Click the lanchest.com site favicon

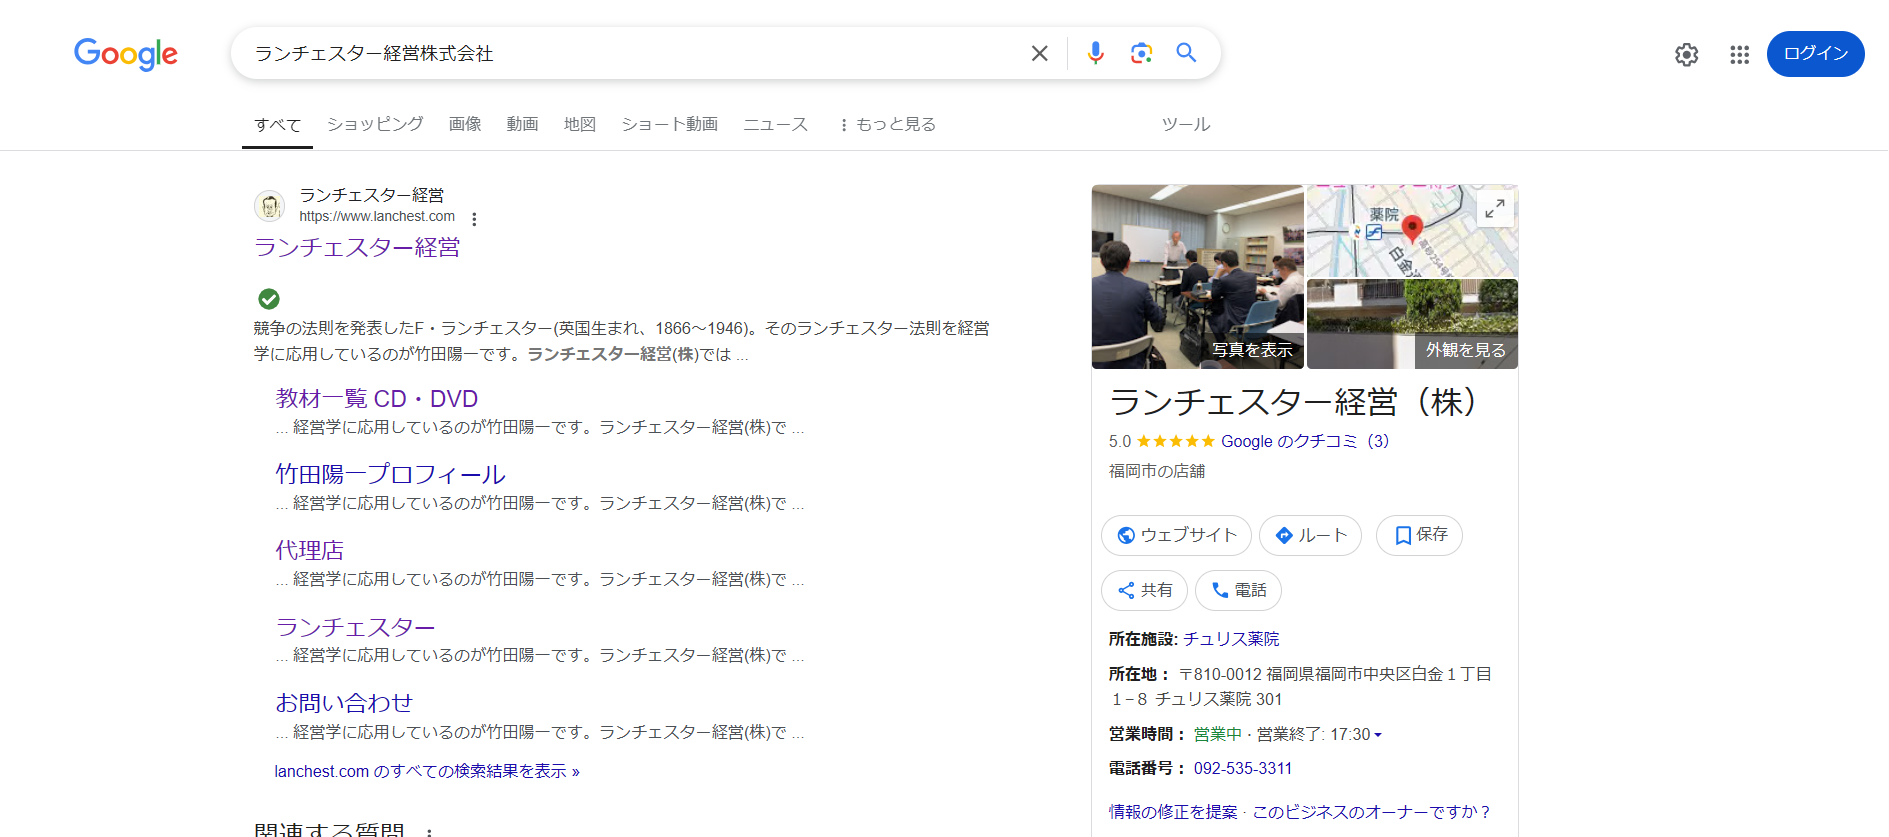click(x=269, y=206)
